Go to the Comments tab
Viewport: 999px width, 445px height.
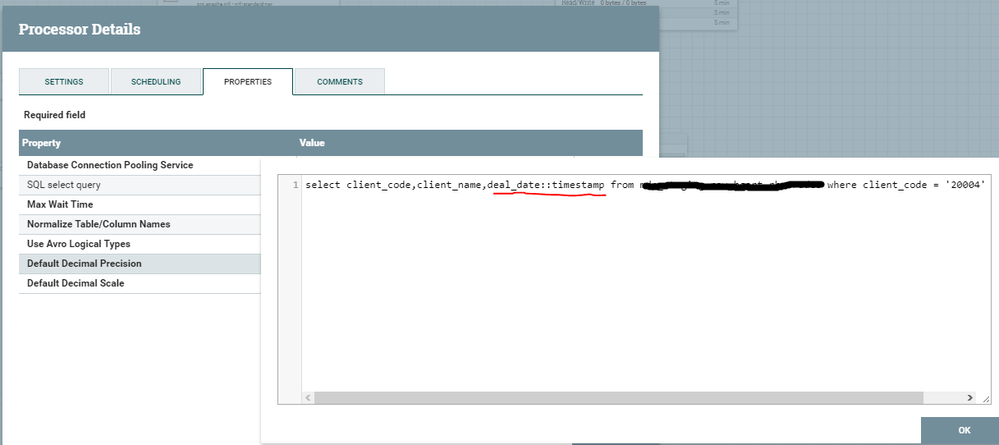coord(340,82)
